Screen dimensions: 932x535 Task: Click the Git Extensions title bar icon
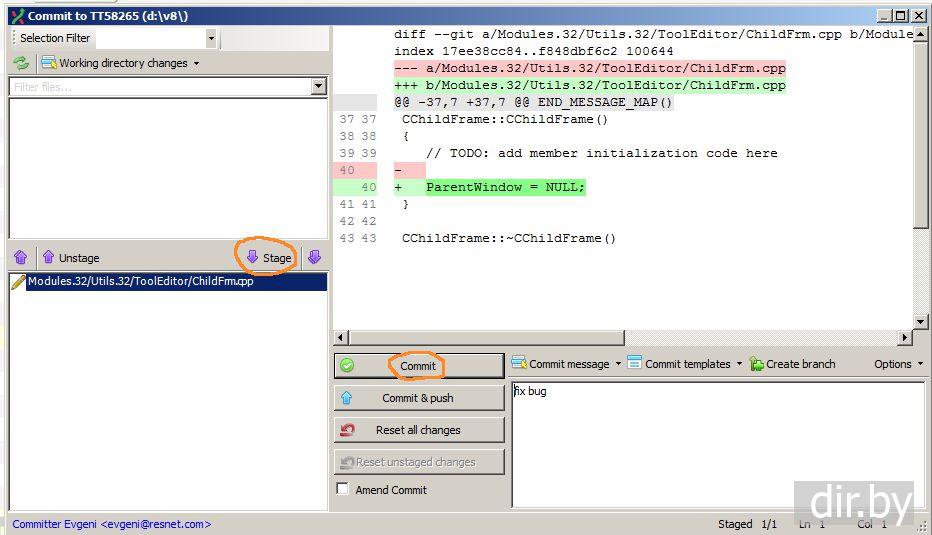click(x=18, y=16)
